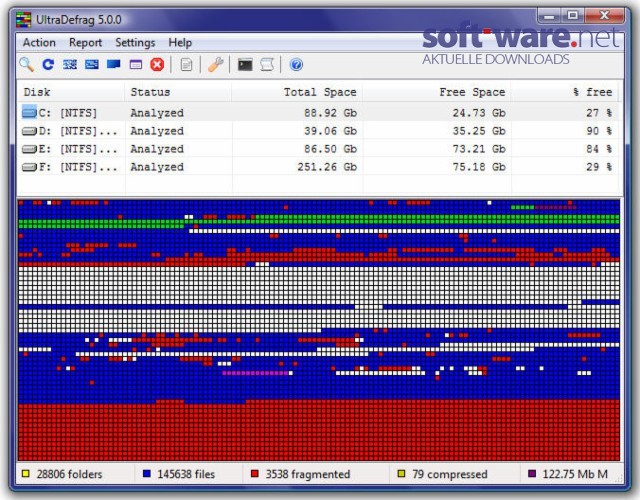640x500 pixels.
Task: Click the 73.21 Gb free space cell
Action: [479, 149]
